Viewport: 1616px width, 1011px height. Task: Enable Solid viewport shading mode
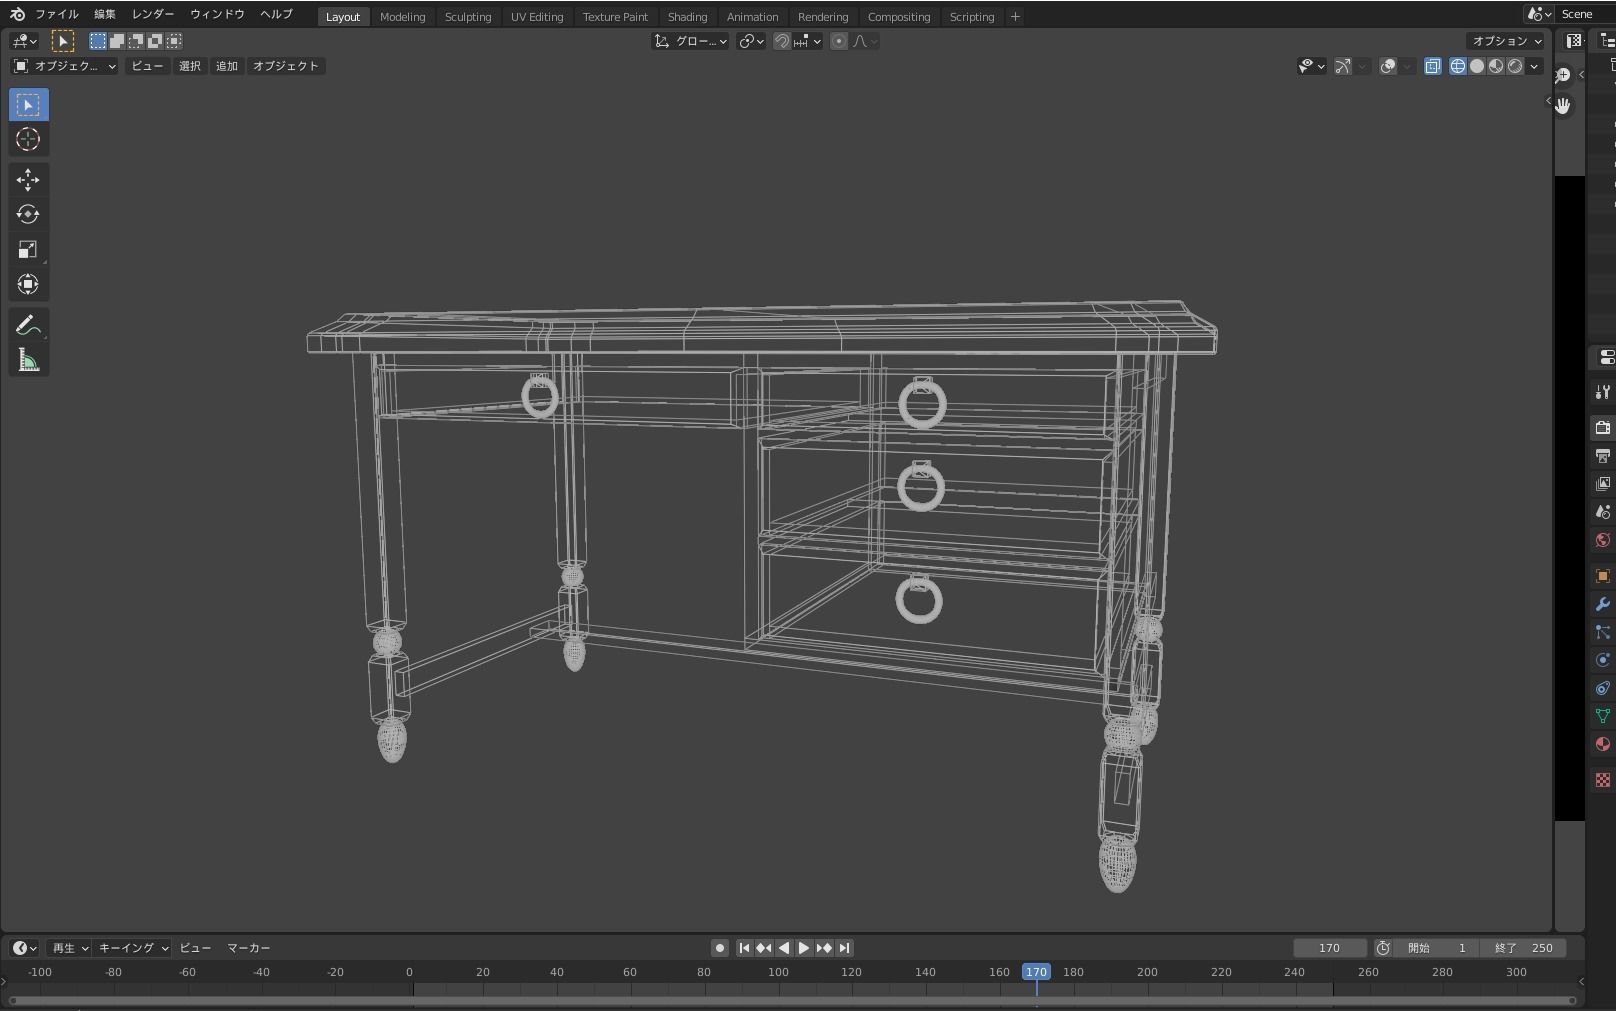tap(1477, 66)
